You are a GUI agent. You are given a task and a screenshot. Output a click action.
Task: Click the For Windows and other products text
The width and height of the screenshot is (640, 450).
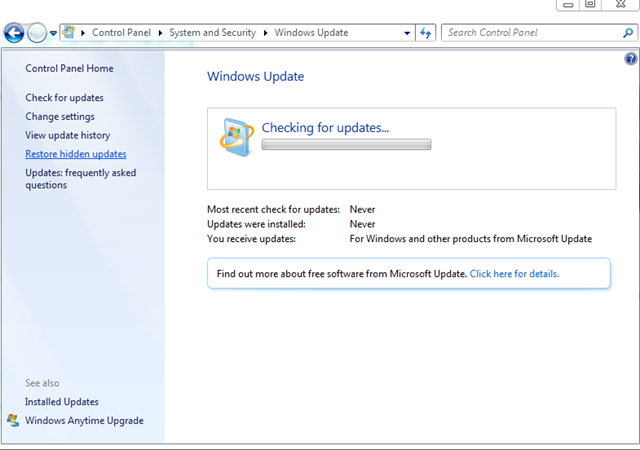tap(471, 239)
